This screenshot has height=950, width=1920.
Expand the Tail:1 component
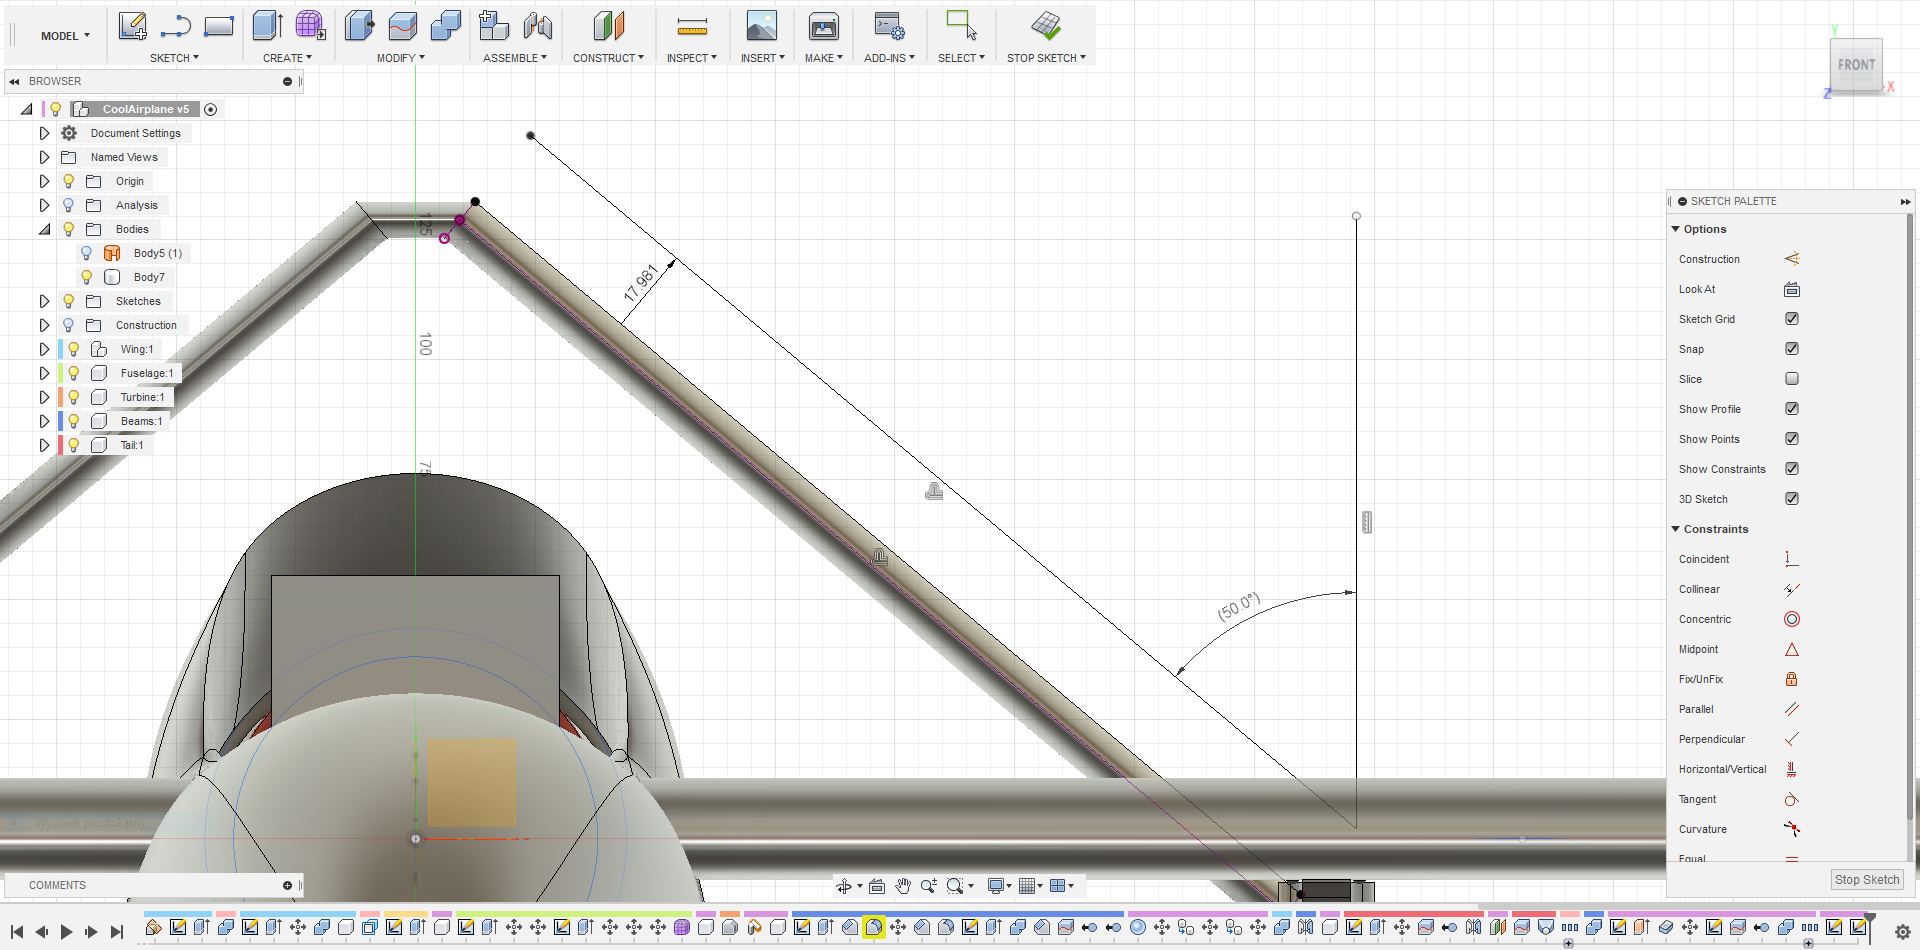point(44,445)
